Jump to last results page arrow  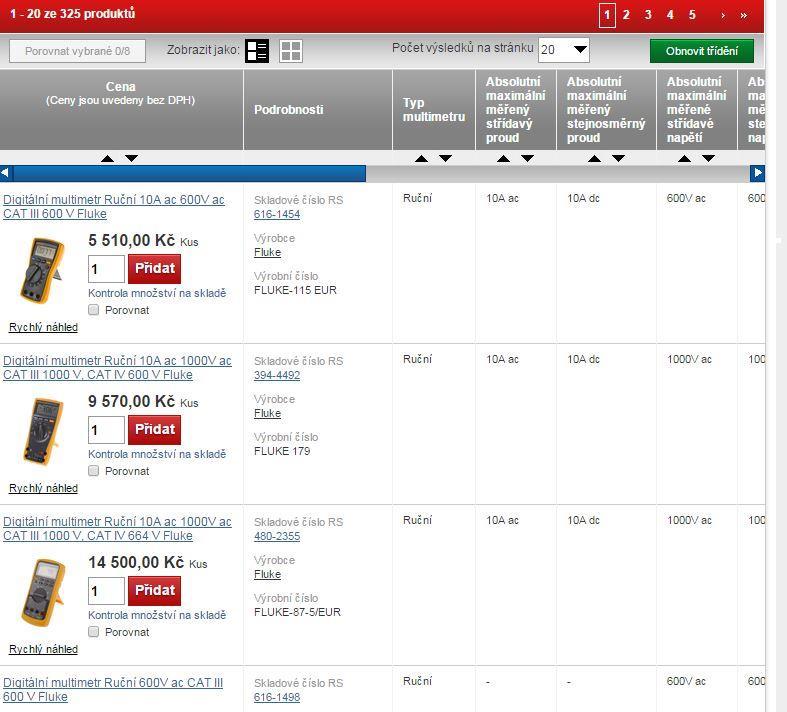(744, 16)
